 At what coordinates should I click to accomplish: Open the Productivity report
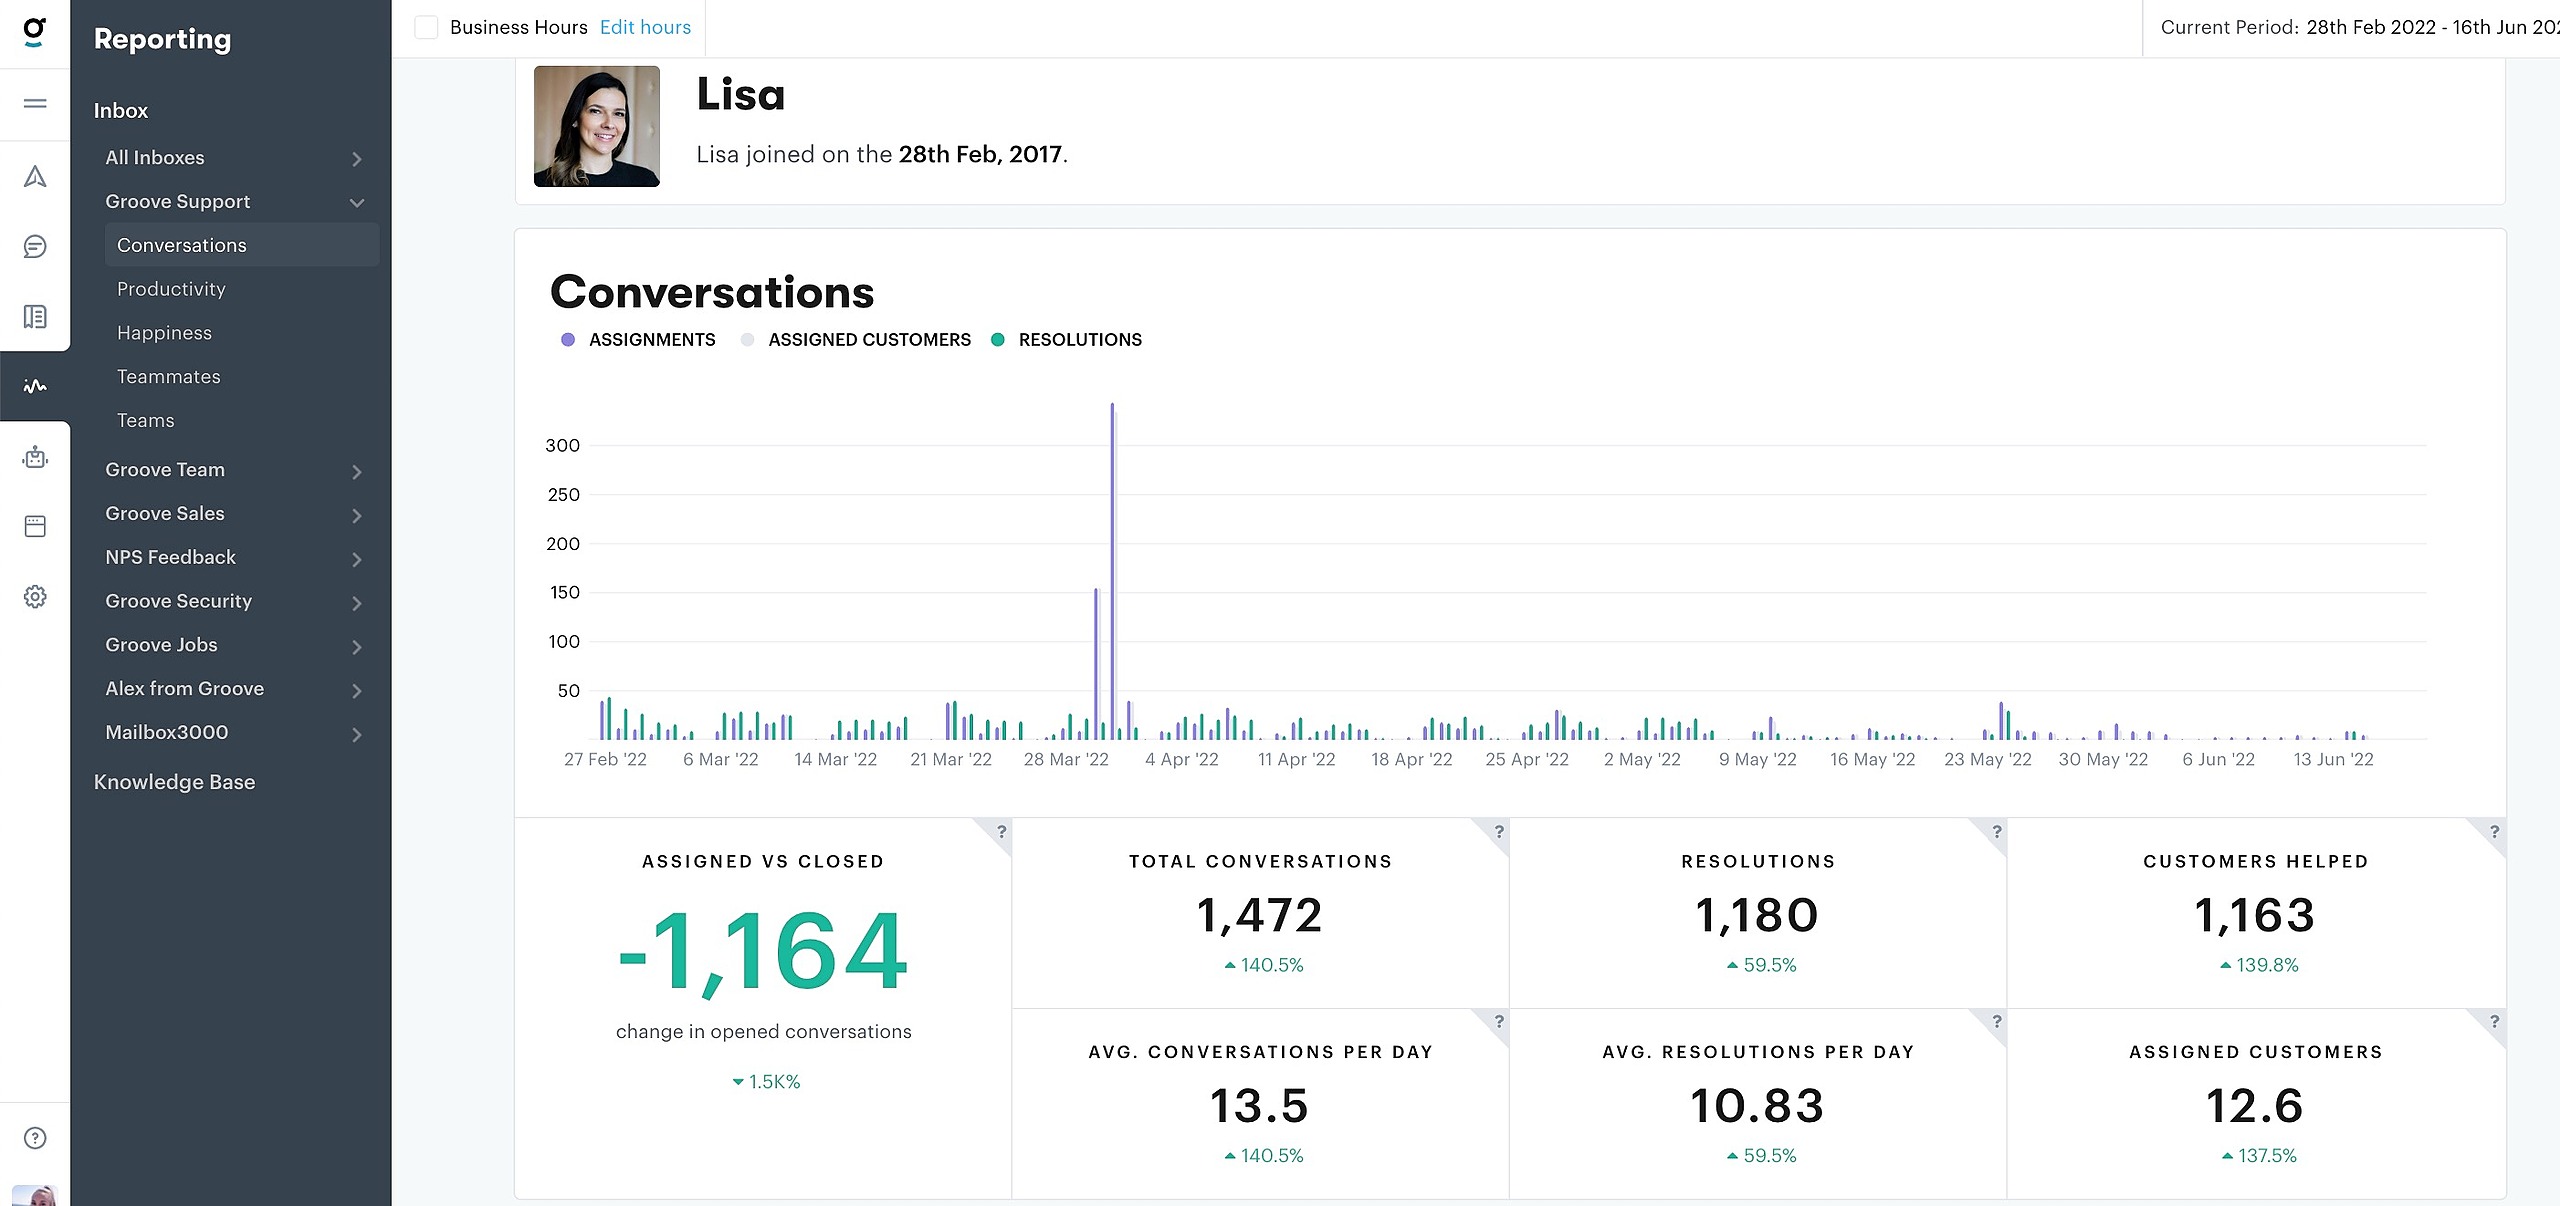(x=171, y=289)
